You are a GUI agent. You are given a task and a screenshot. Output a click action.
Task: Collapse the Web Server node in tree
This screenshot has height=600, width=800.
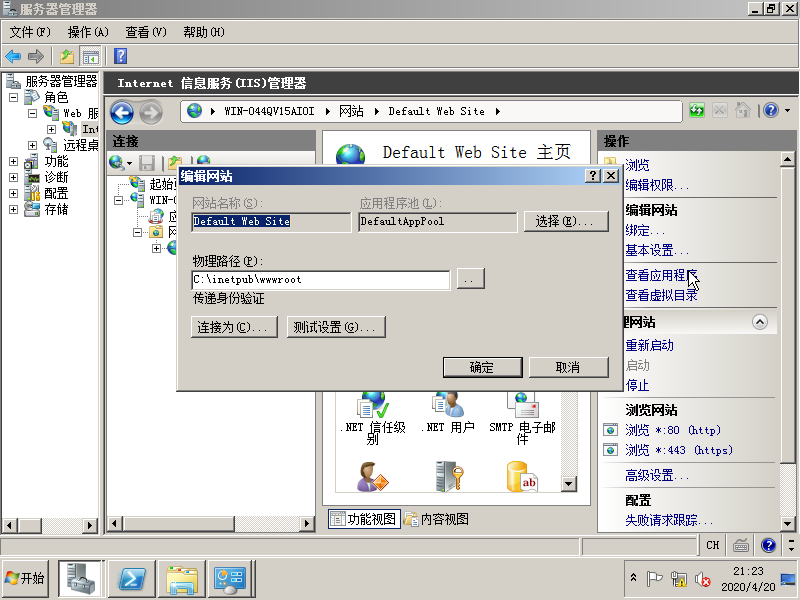(33, 113)
